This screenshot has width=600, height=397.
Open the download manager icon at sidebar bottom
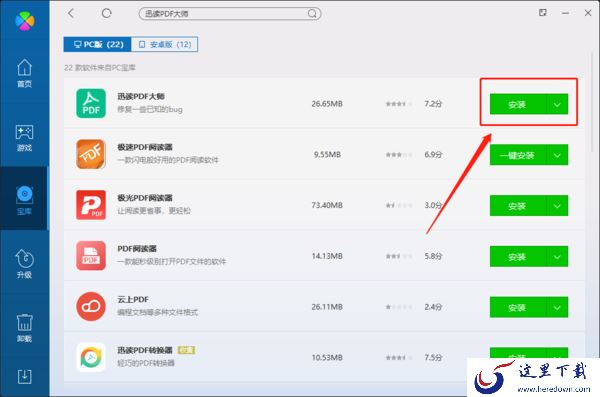24,376
